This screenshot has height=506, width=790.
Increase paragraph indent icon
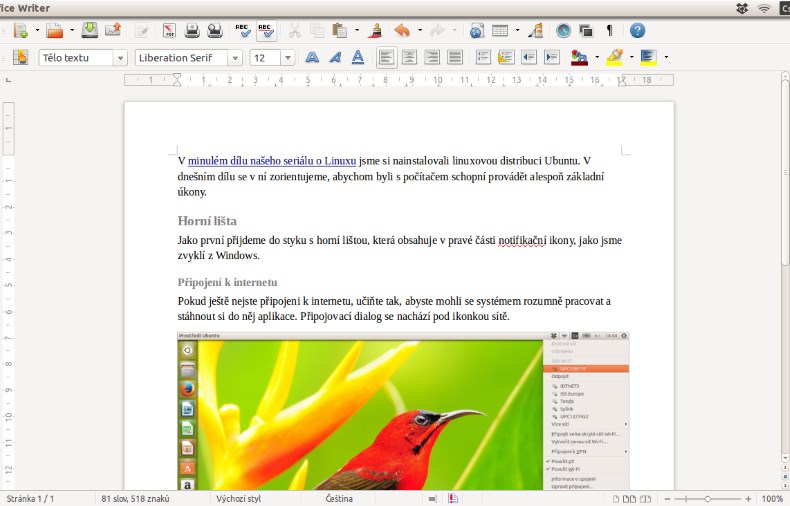coord(552,57)
